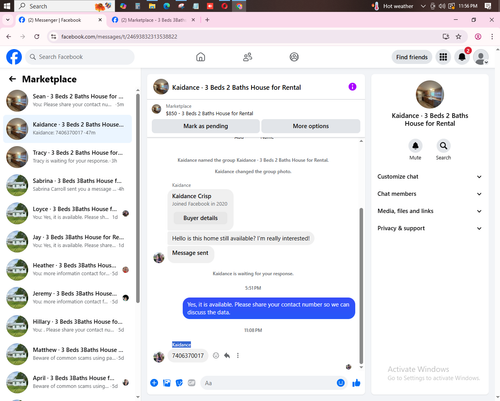
Task: Open a new browser tab
Action: point(207,20)
